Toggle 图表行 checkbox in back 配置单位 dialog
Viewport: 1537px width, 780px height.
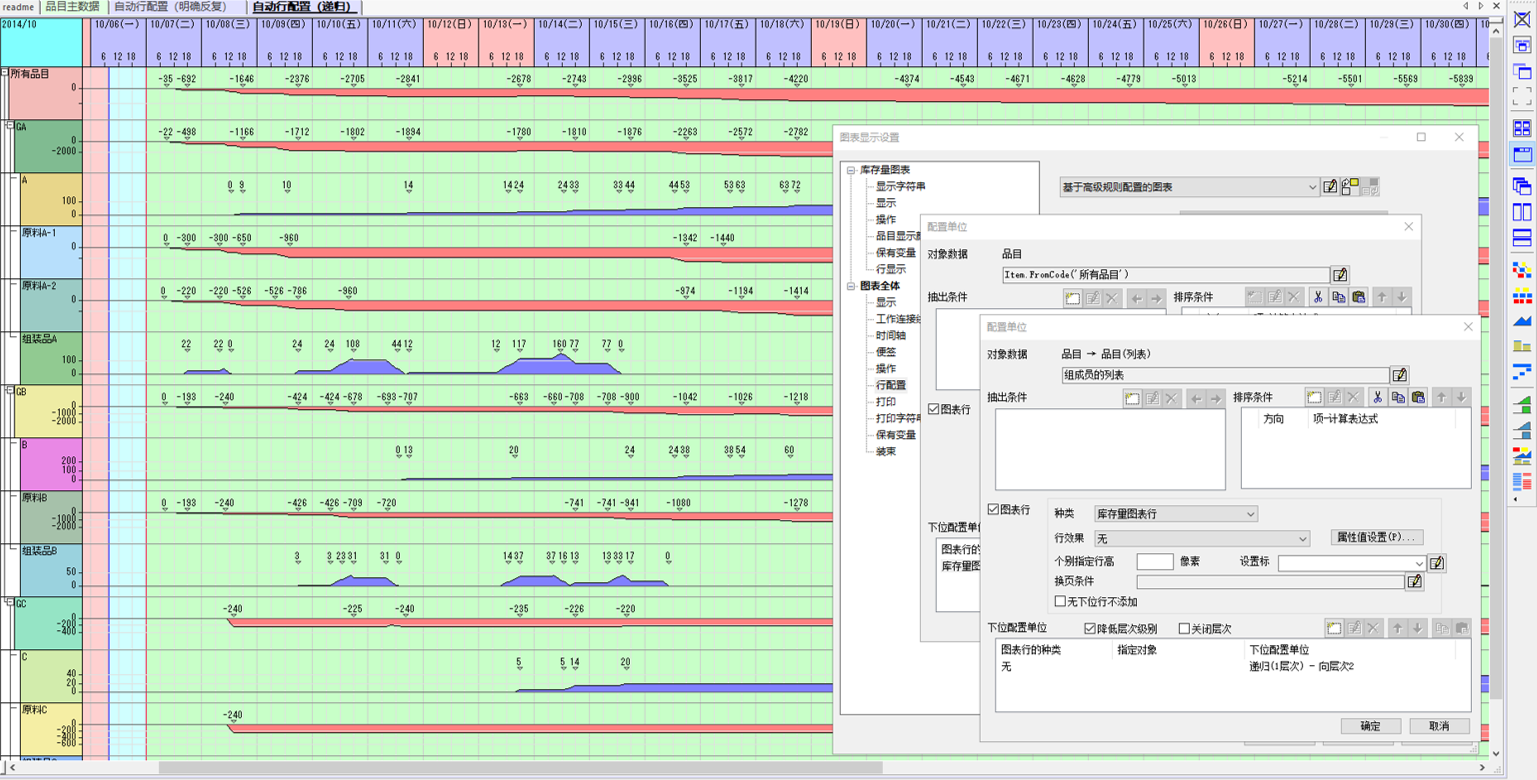pyautogui.click(x=933, y=409)
